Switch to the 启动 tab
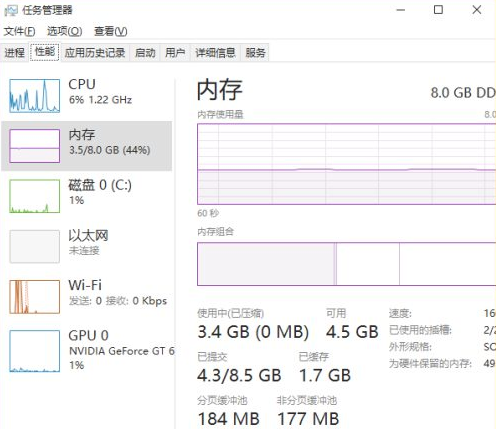Image resolution: width=496 pixels, height=429 pixels. [145, 52]
